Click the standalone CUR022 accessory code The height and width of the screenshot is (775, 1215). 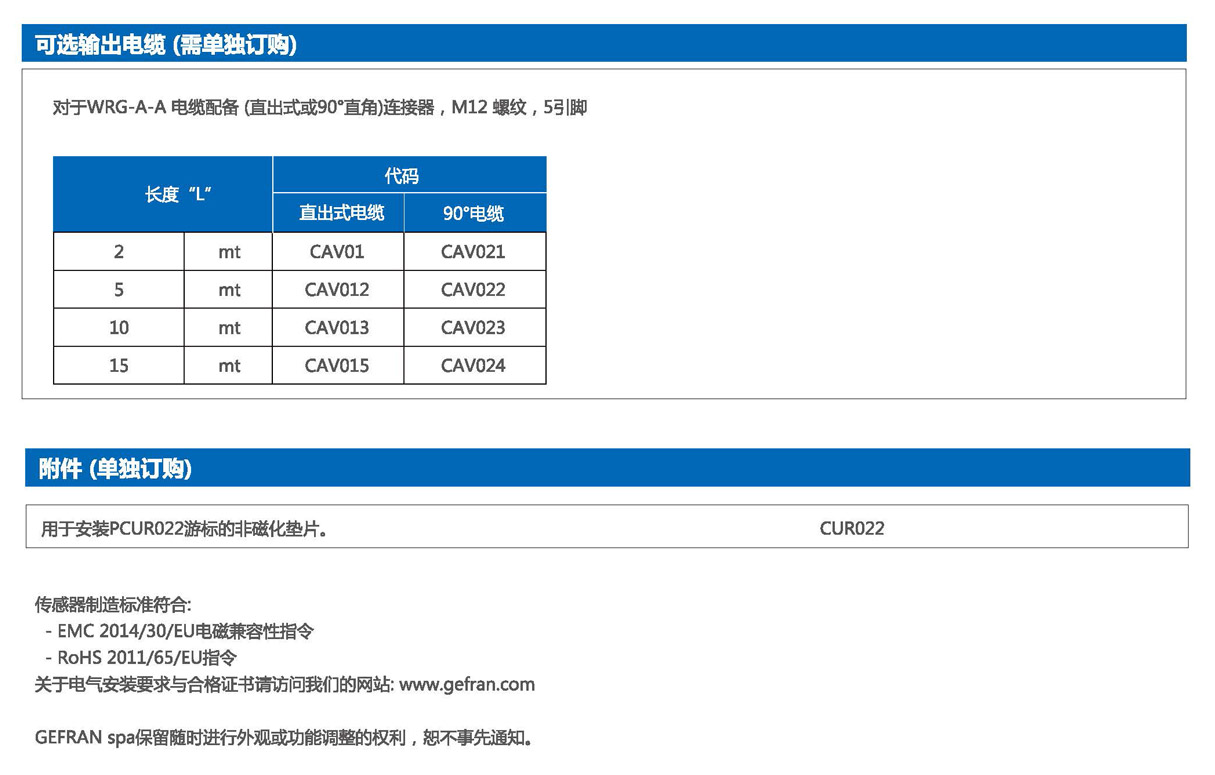(852, 529)
